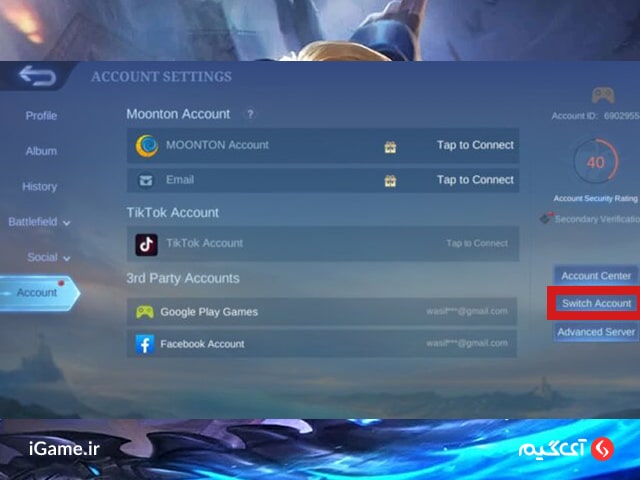Tap to Connect the TikTok Account
640x480 pixels.
pos(477,243)
